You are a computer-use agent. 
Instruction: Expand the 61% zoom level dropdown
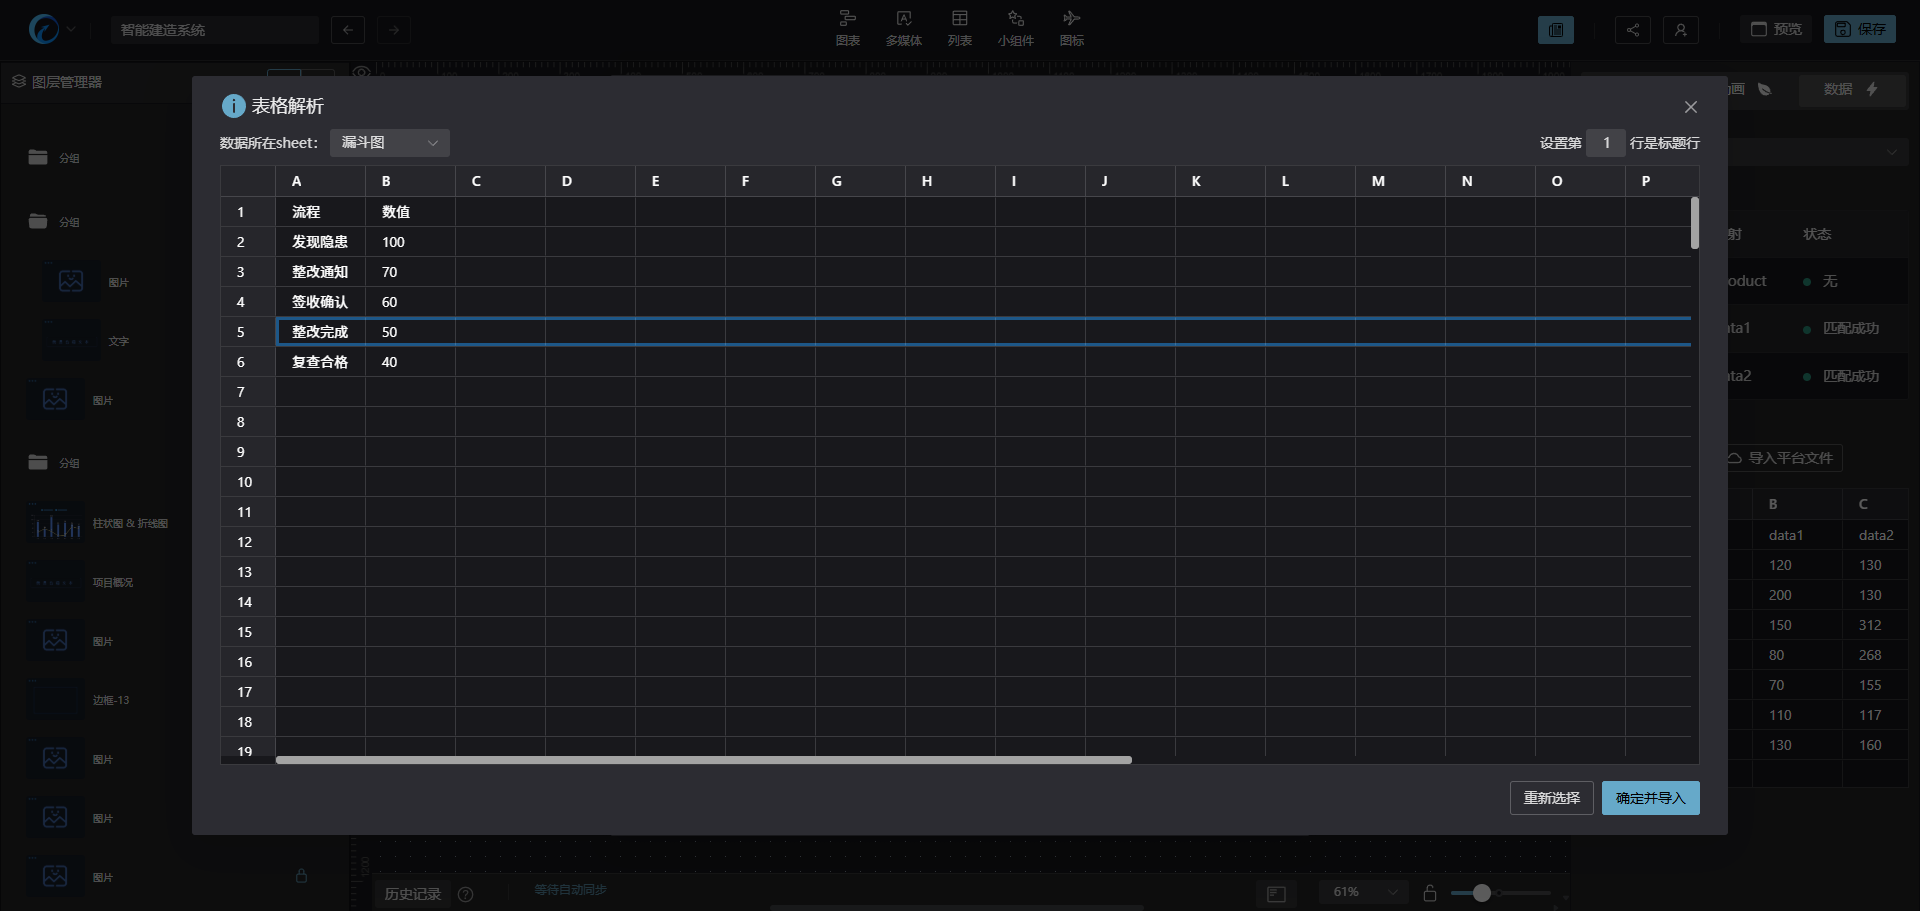[1363, 892]
